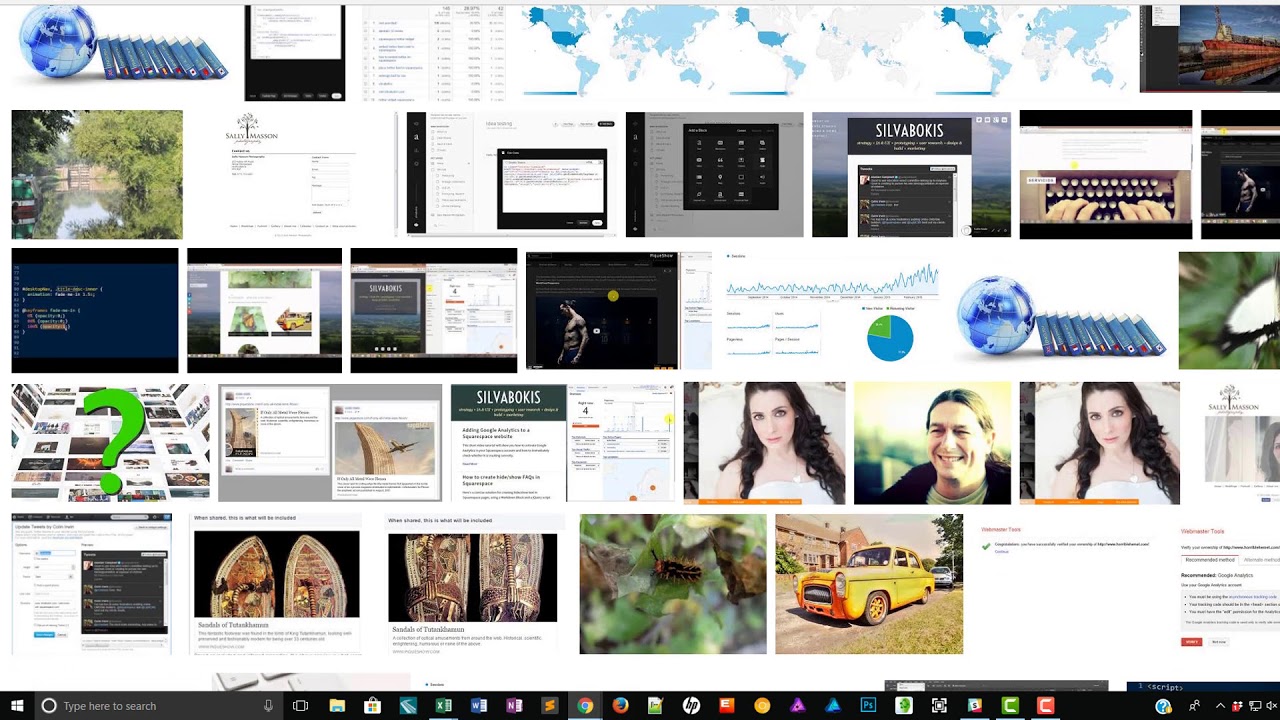Select the smiling long-haired man photo
1280x720 pixels.
click(x=932, y=442)
